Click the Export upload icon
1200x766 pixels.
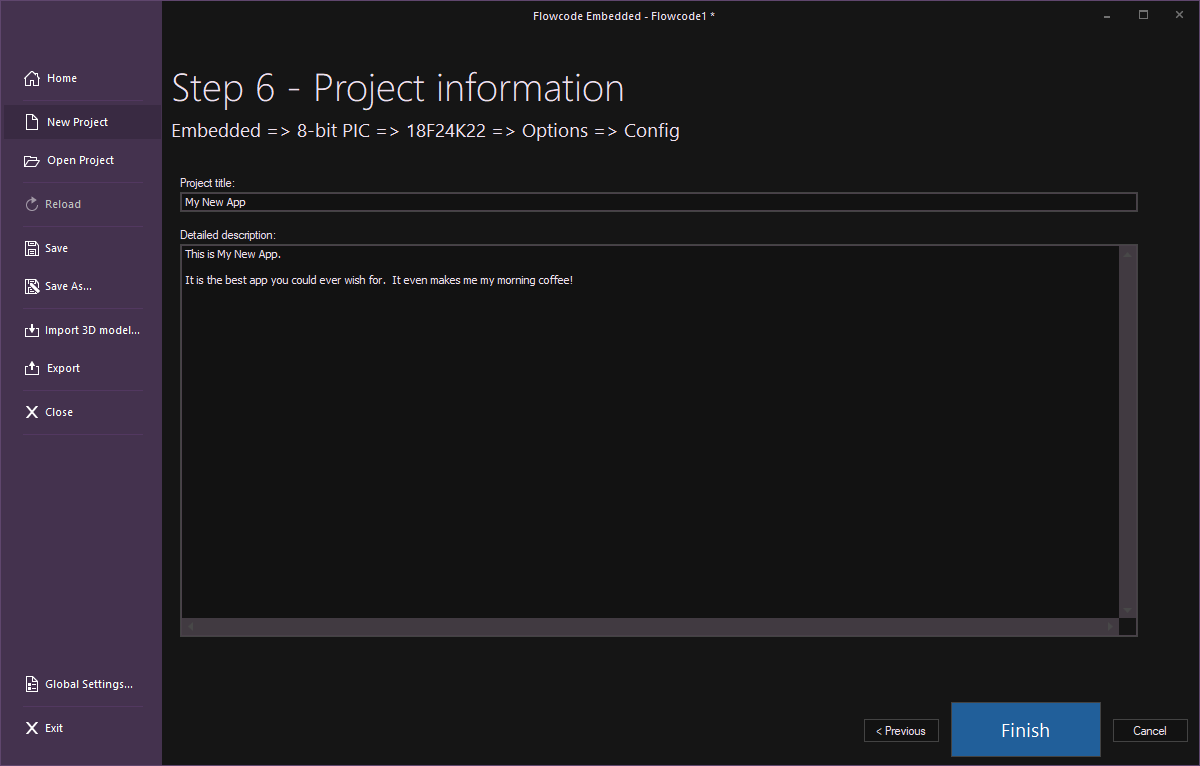[32, 368]
